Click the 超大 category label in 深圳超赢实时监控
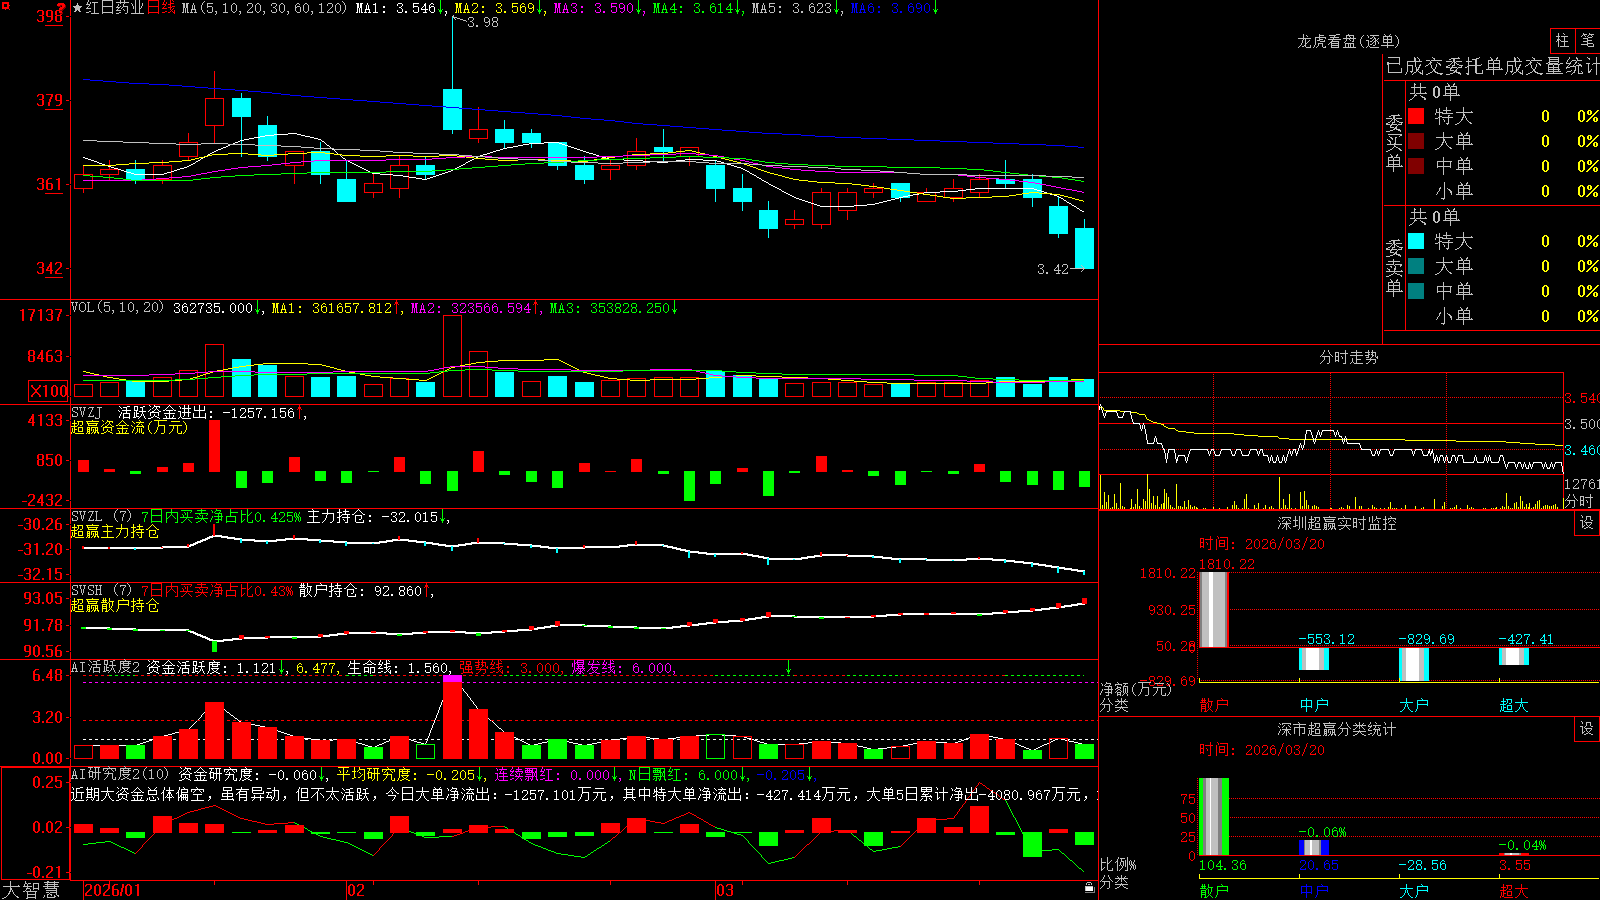This screenshot has width=1600, height=900. [1514, 705]
